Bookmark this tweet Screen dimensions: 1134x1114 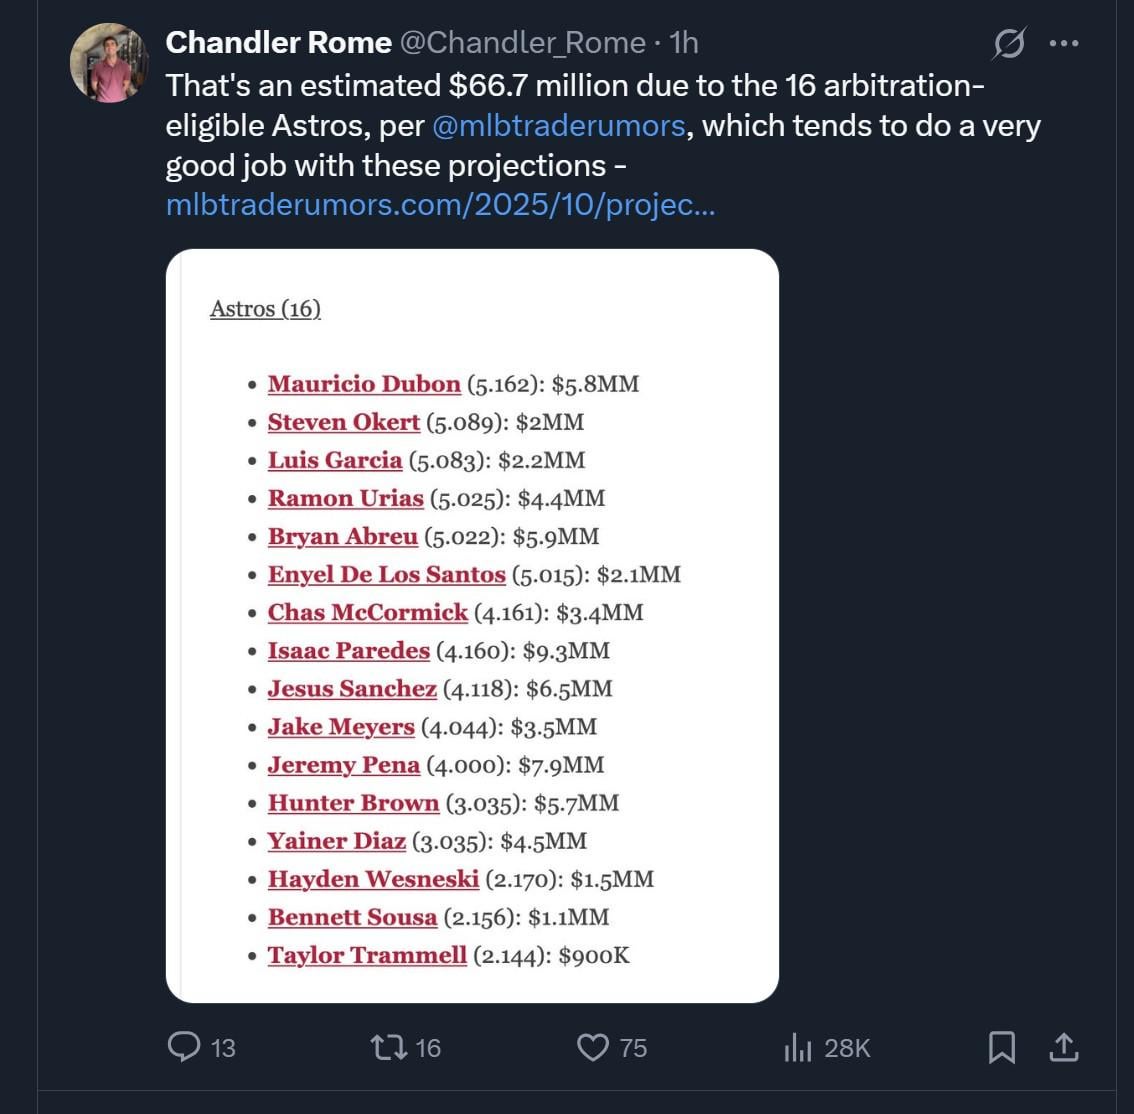1001,1047
